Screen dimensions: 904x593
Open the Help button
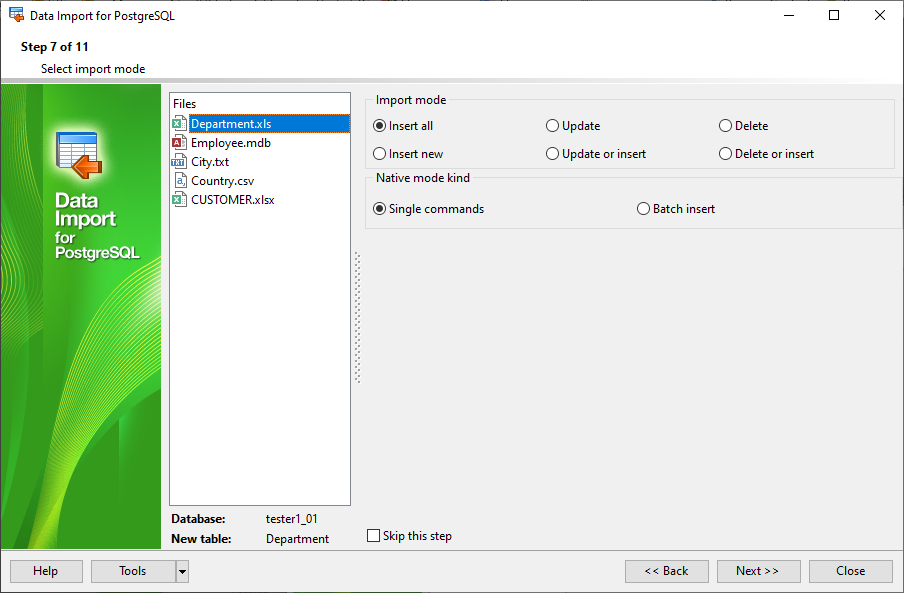pos(46,571)
